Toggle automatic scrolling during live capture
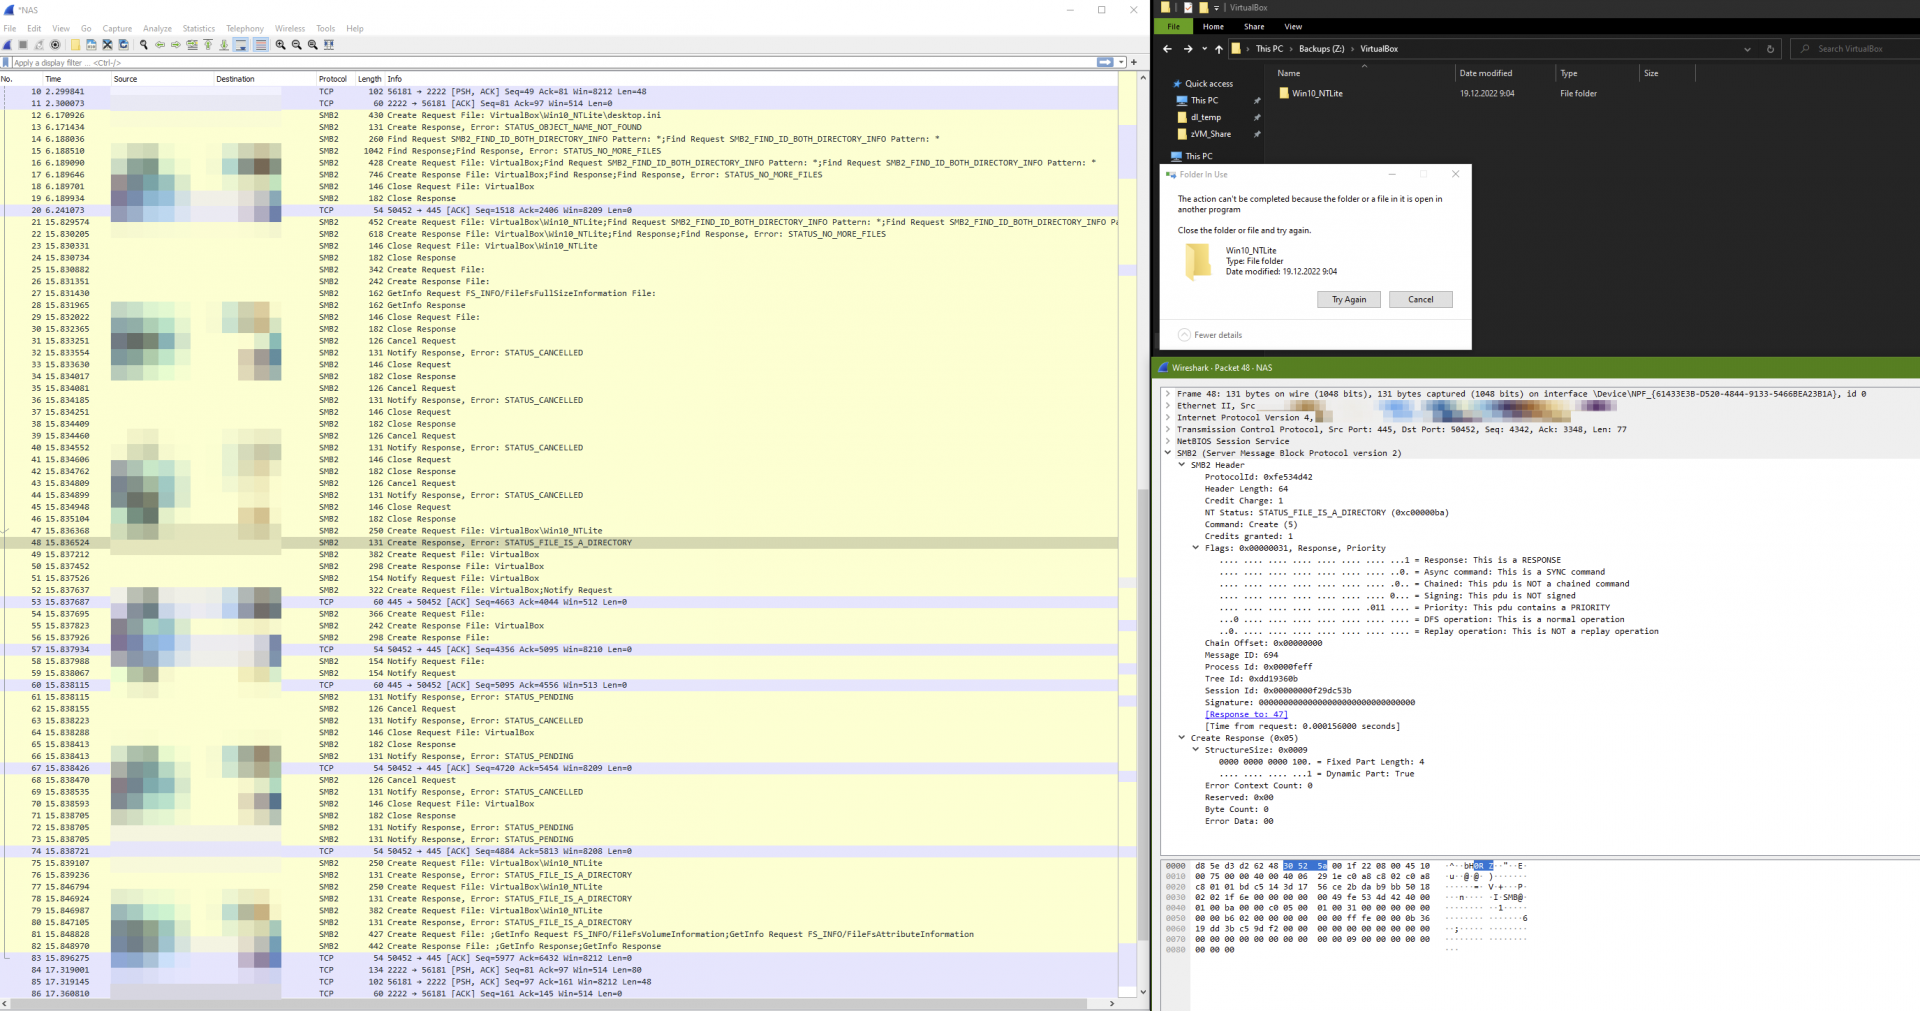The width and height of the screenshot is (1920, 1011). tap(241, 45)
